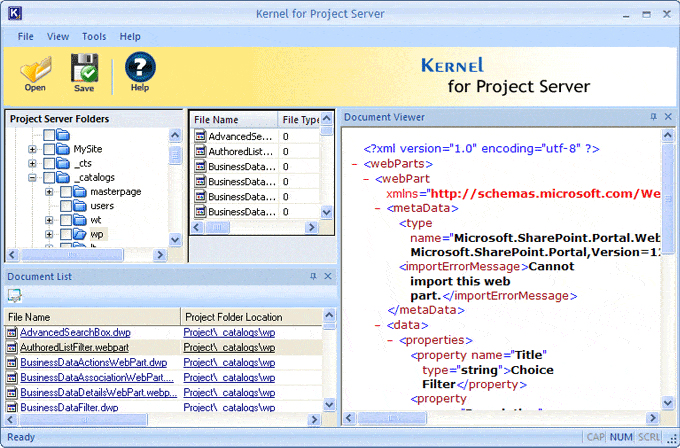
Task: Open AuthoredListFilter.webpart link
Action: click(x=75, y=347)
